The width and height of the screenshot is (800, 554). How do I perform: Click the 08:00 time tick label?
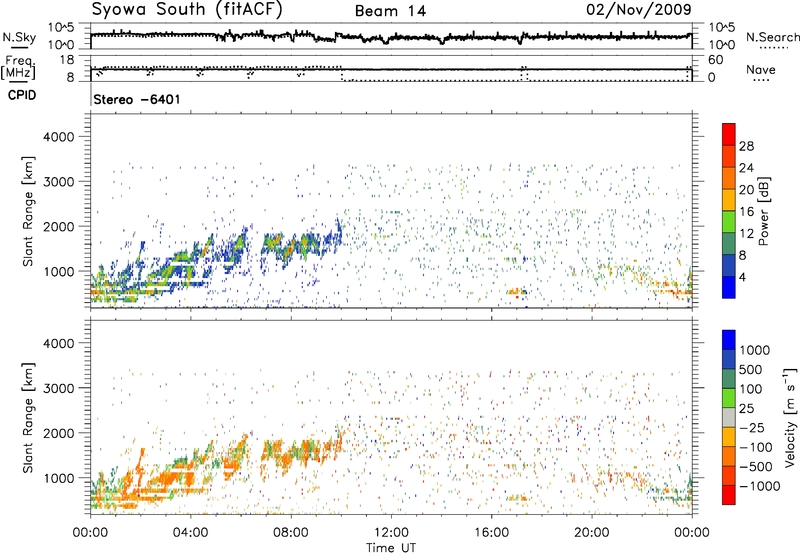291,533
